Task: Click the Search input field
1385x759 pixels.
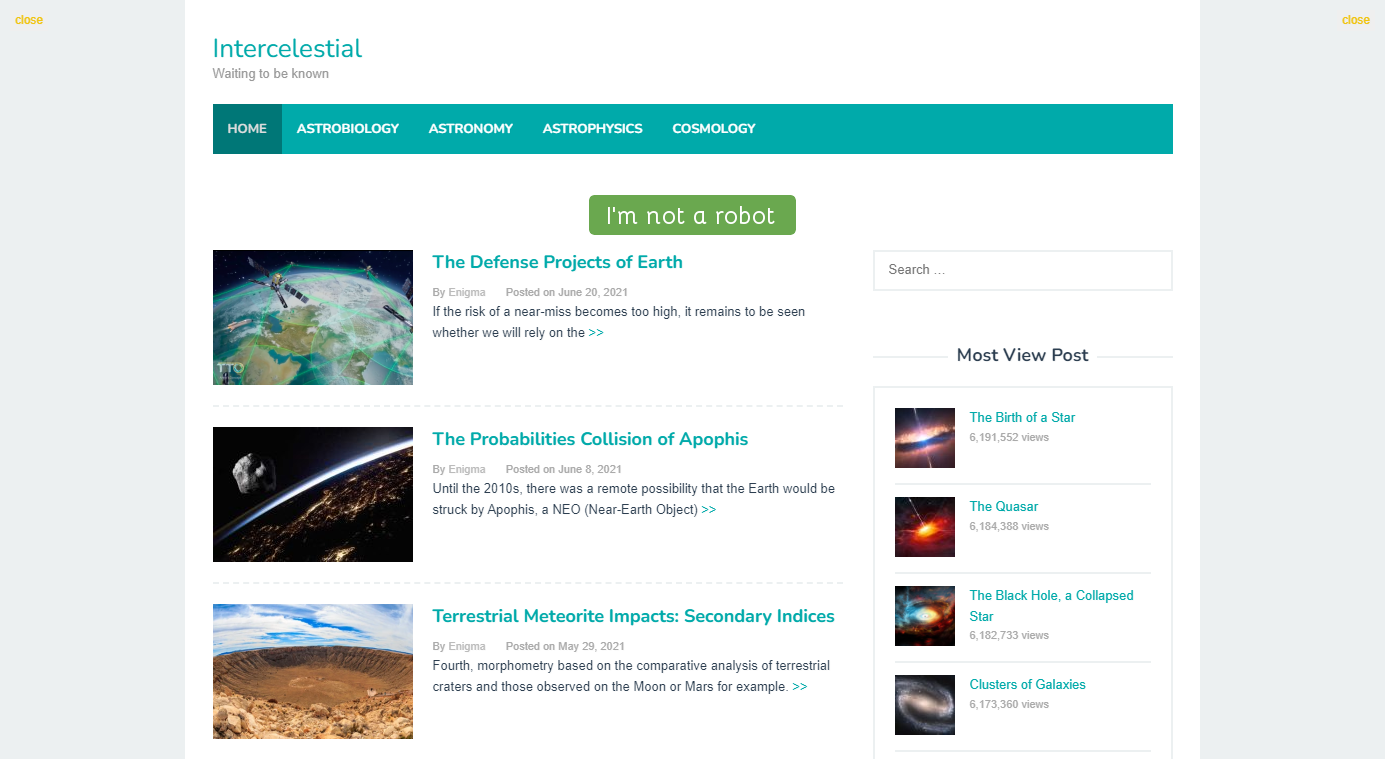Action: point(1023,270)
